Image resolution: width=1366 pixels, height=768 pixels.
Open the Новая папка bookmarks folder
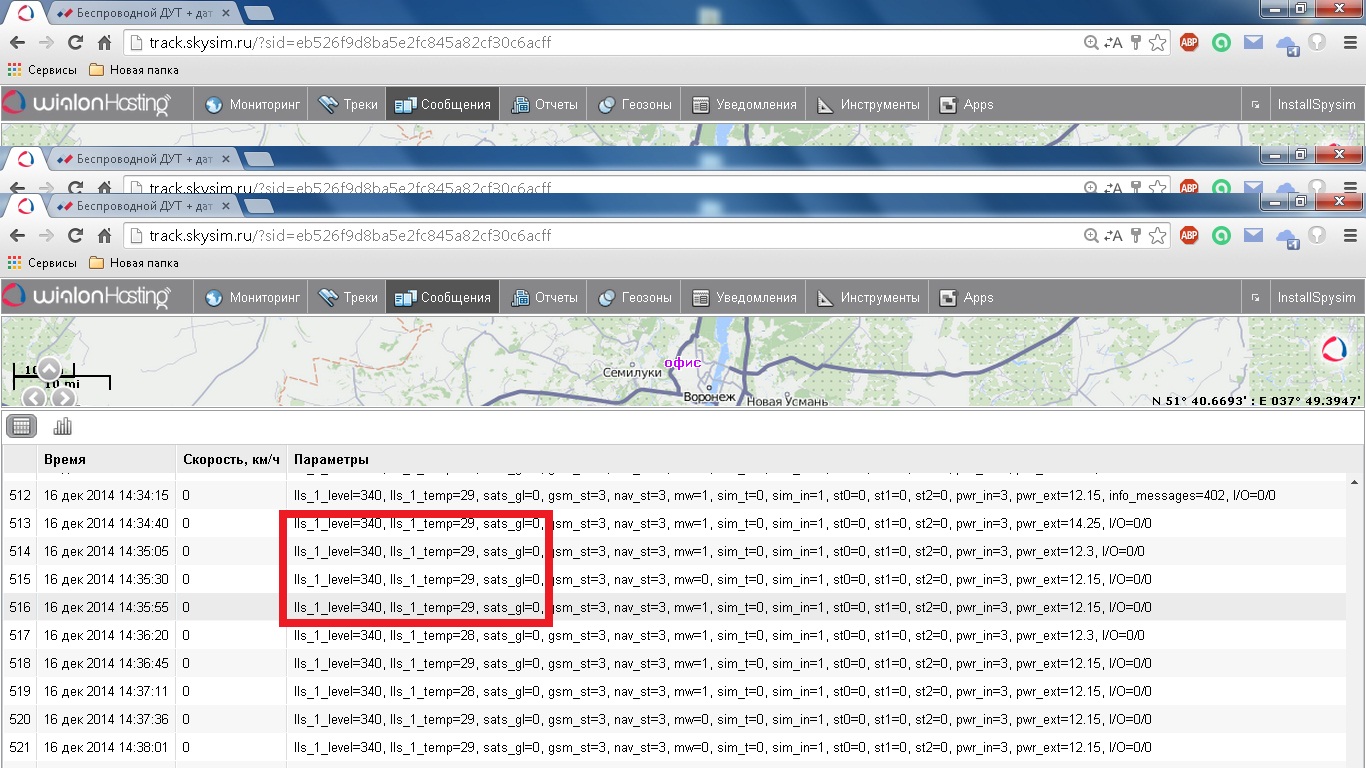coord(134,263)
